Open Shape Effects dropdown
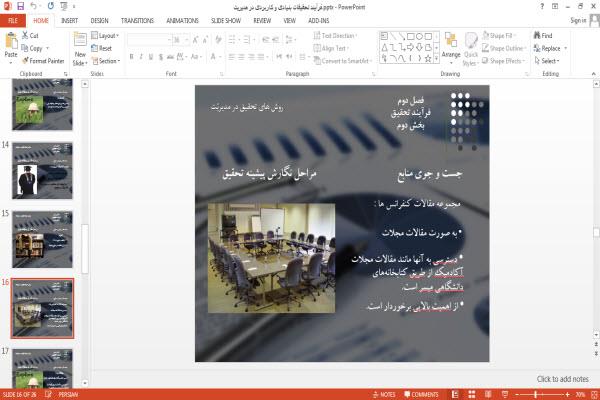600x400 pixels. (504, 61)
